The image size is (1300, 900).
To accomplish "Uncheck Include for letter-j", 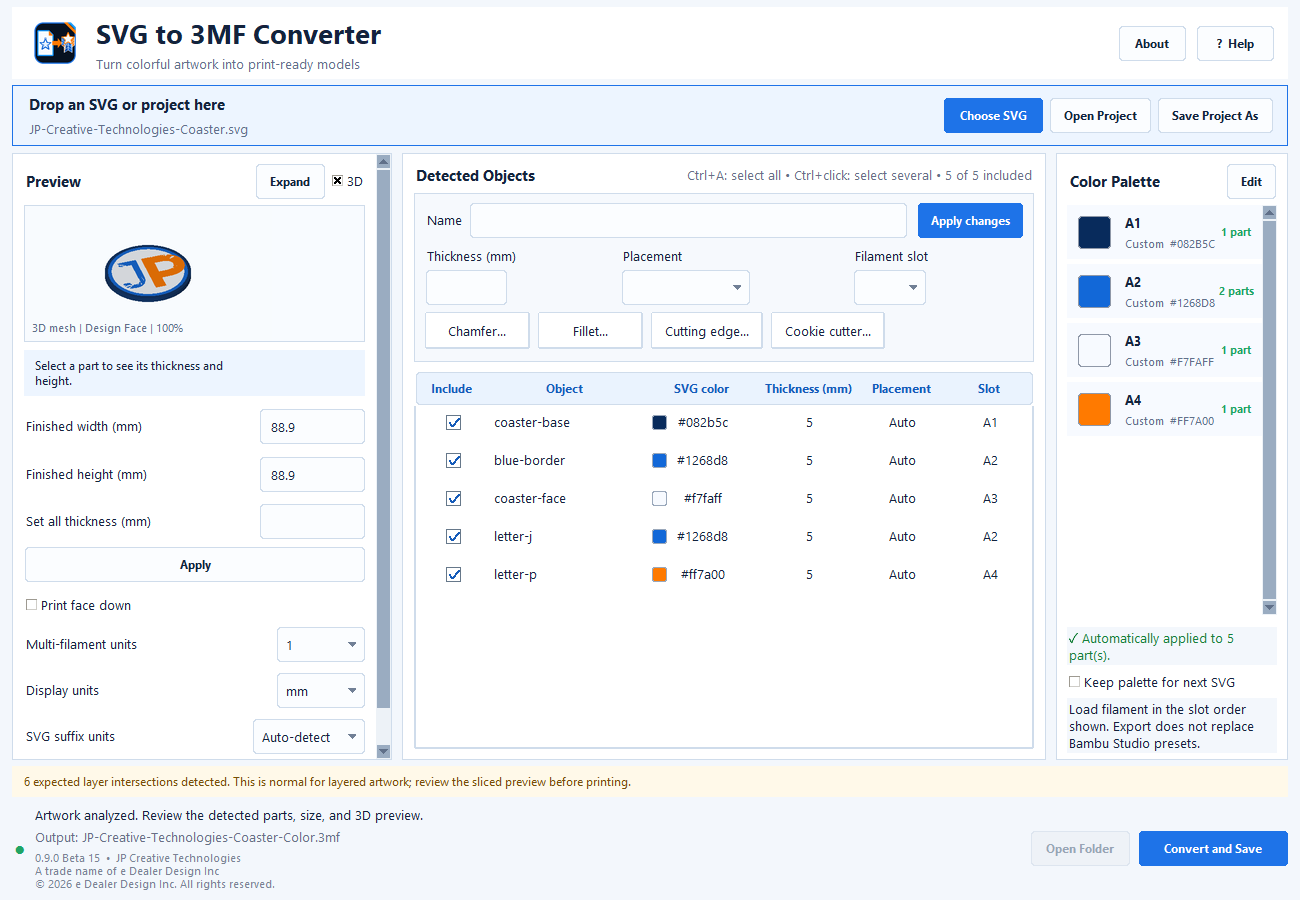I will pyautogui.click(x=454, y=537).
